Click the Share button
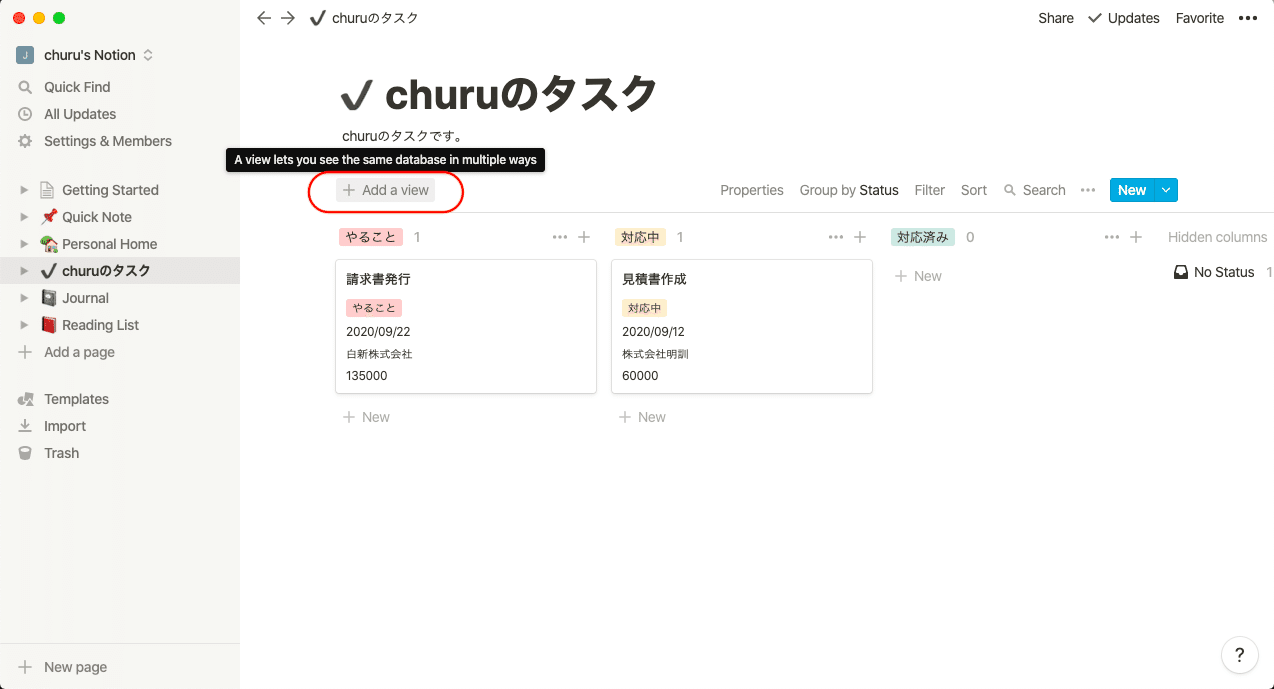Image resolution: width=1274 pixels, height=689 pixels. coord(1055,17)
